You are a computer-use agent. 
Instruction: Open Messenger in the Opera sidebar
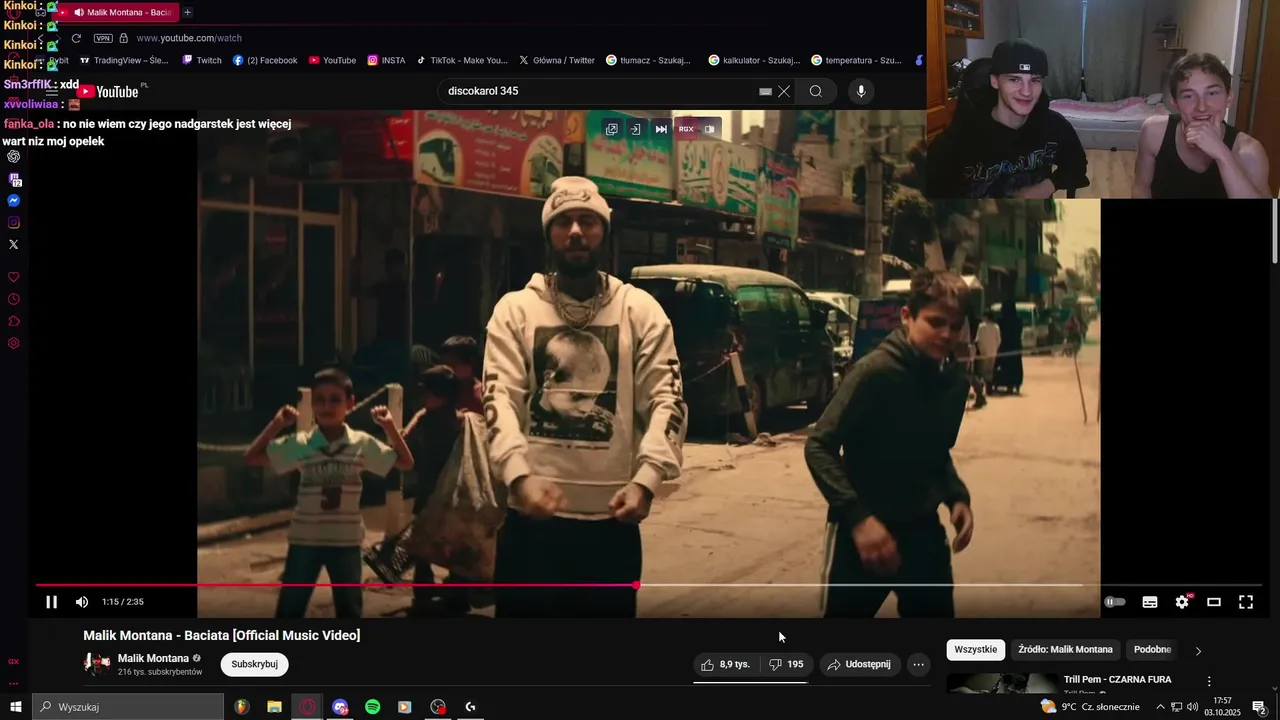click(14, 201)
